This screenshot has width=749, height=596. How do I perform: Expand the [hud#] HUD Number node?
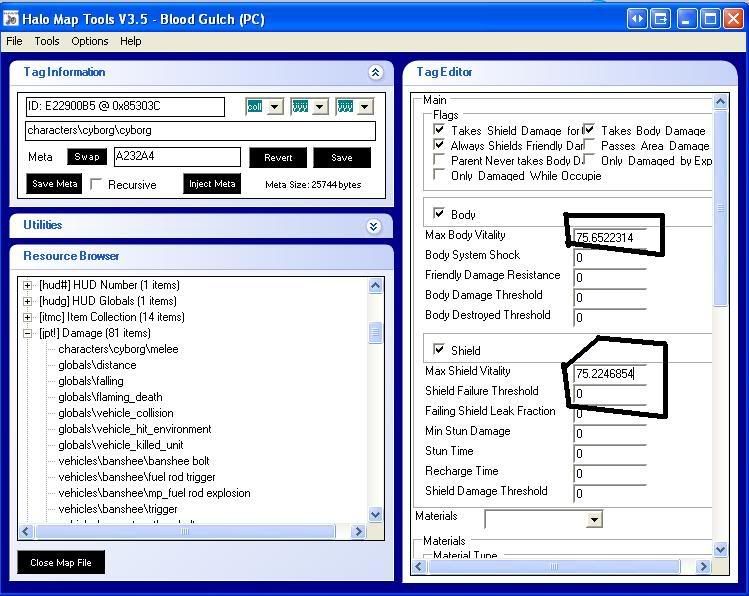click(28, 286)
